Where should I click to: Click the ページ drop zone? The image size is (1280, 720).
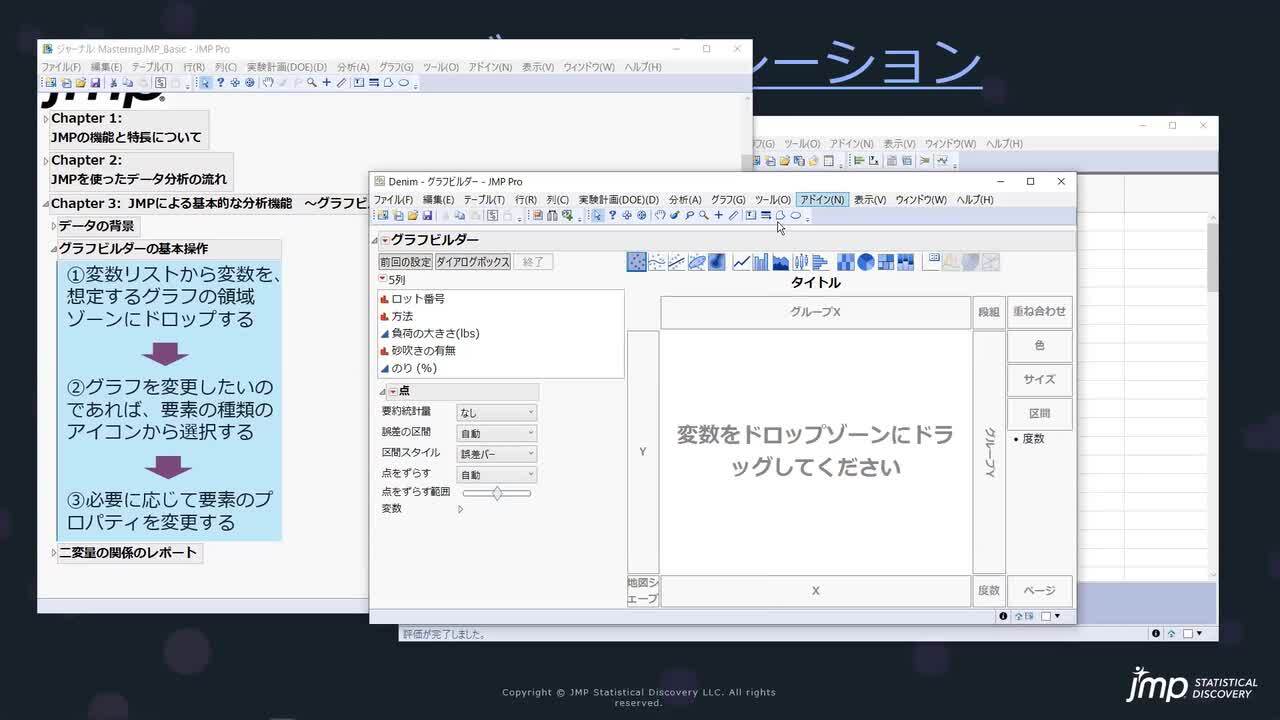(1039, 591)
